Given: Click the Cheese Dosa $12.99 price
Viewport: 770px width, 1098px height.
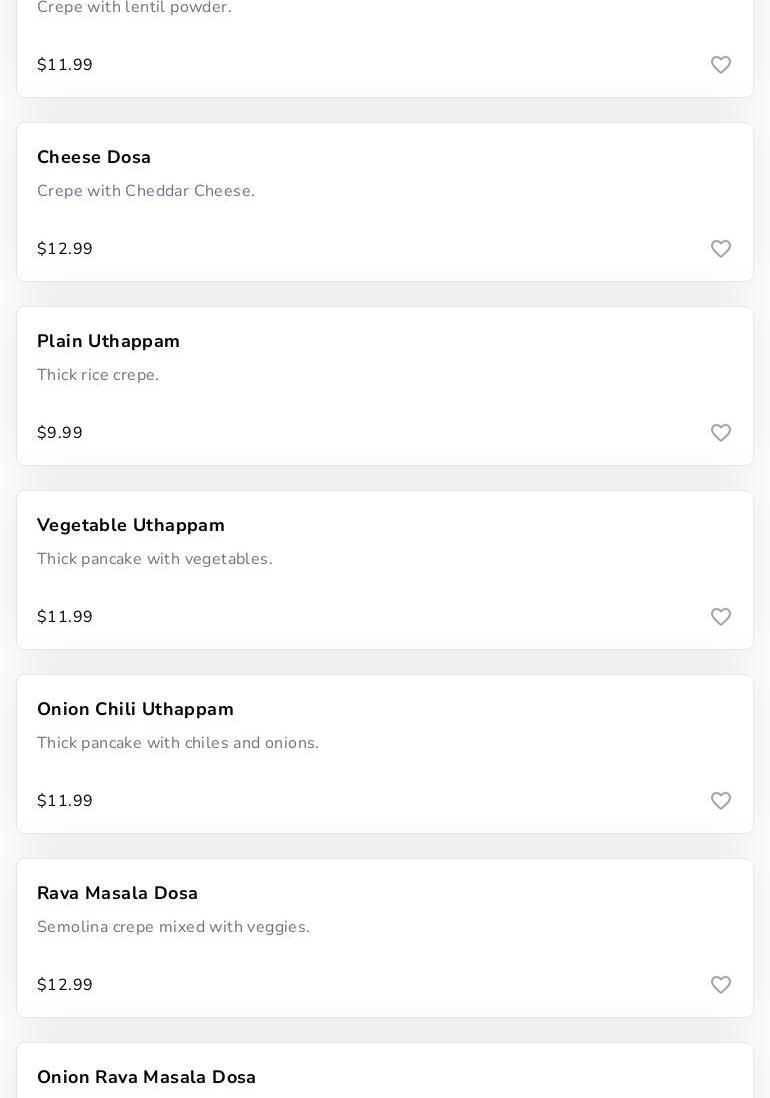Looking at the screenshot, I should pyautogui.click(x=65, y=249).
